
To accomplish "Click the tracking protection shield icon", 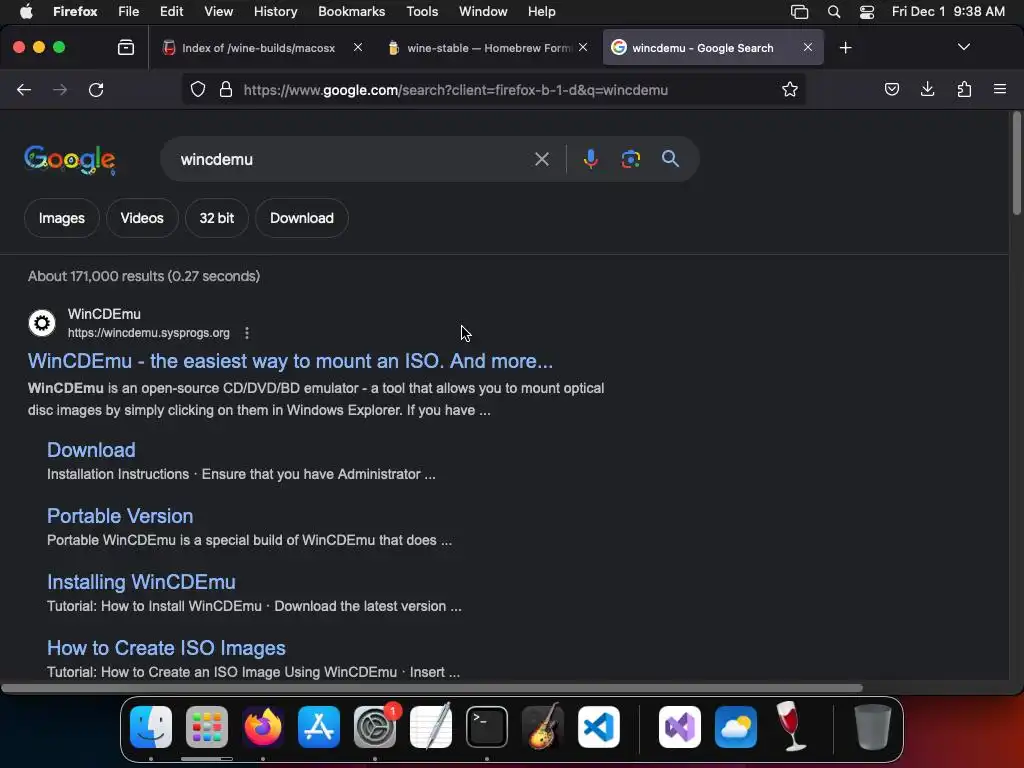I will tap(198, 89).
